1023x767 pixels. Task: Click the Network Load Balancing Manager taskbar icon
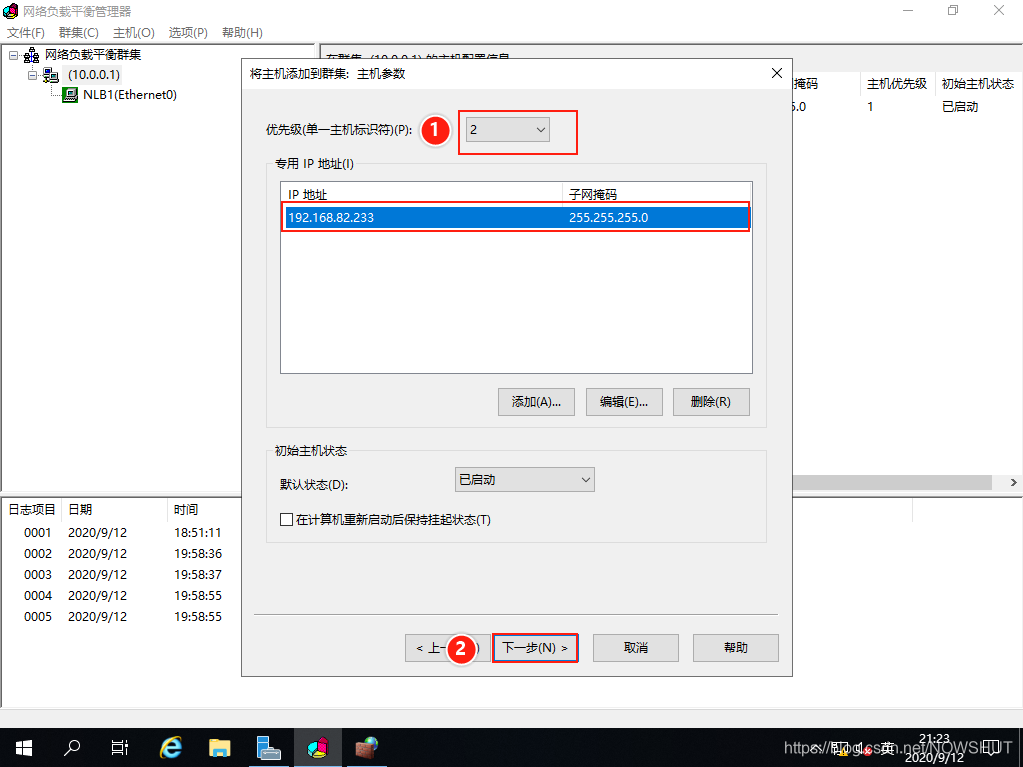point(319,747)
